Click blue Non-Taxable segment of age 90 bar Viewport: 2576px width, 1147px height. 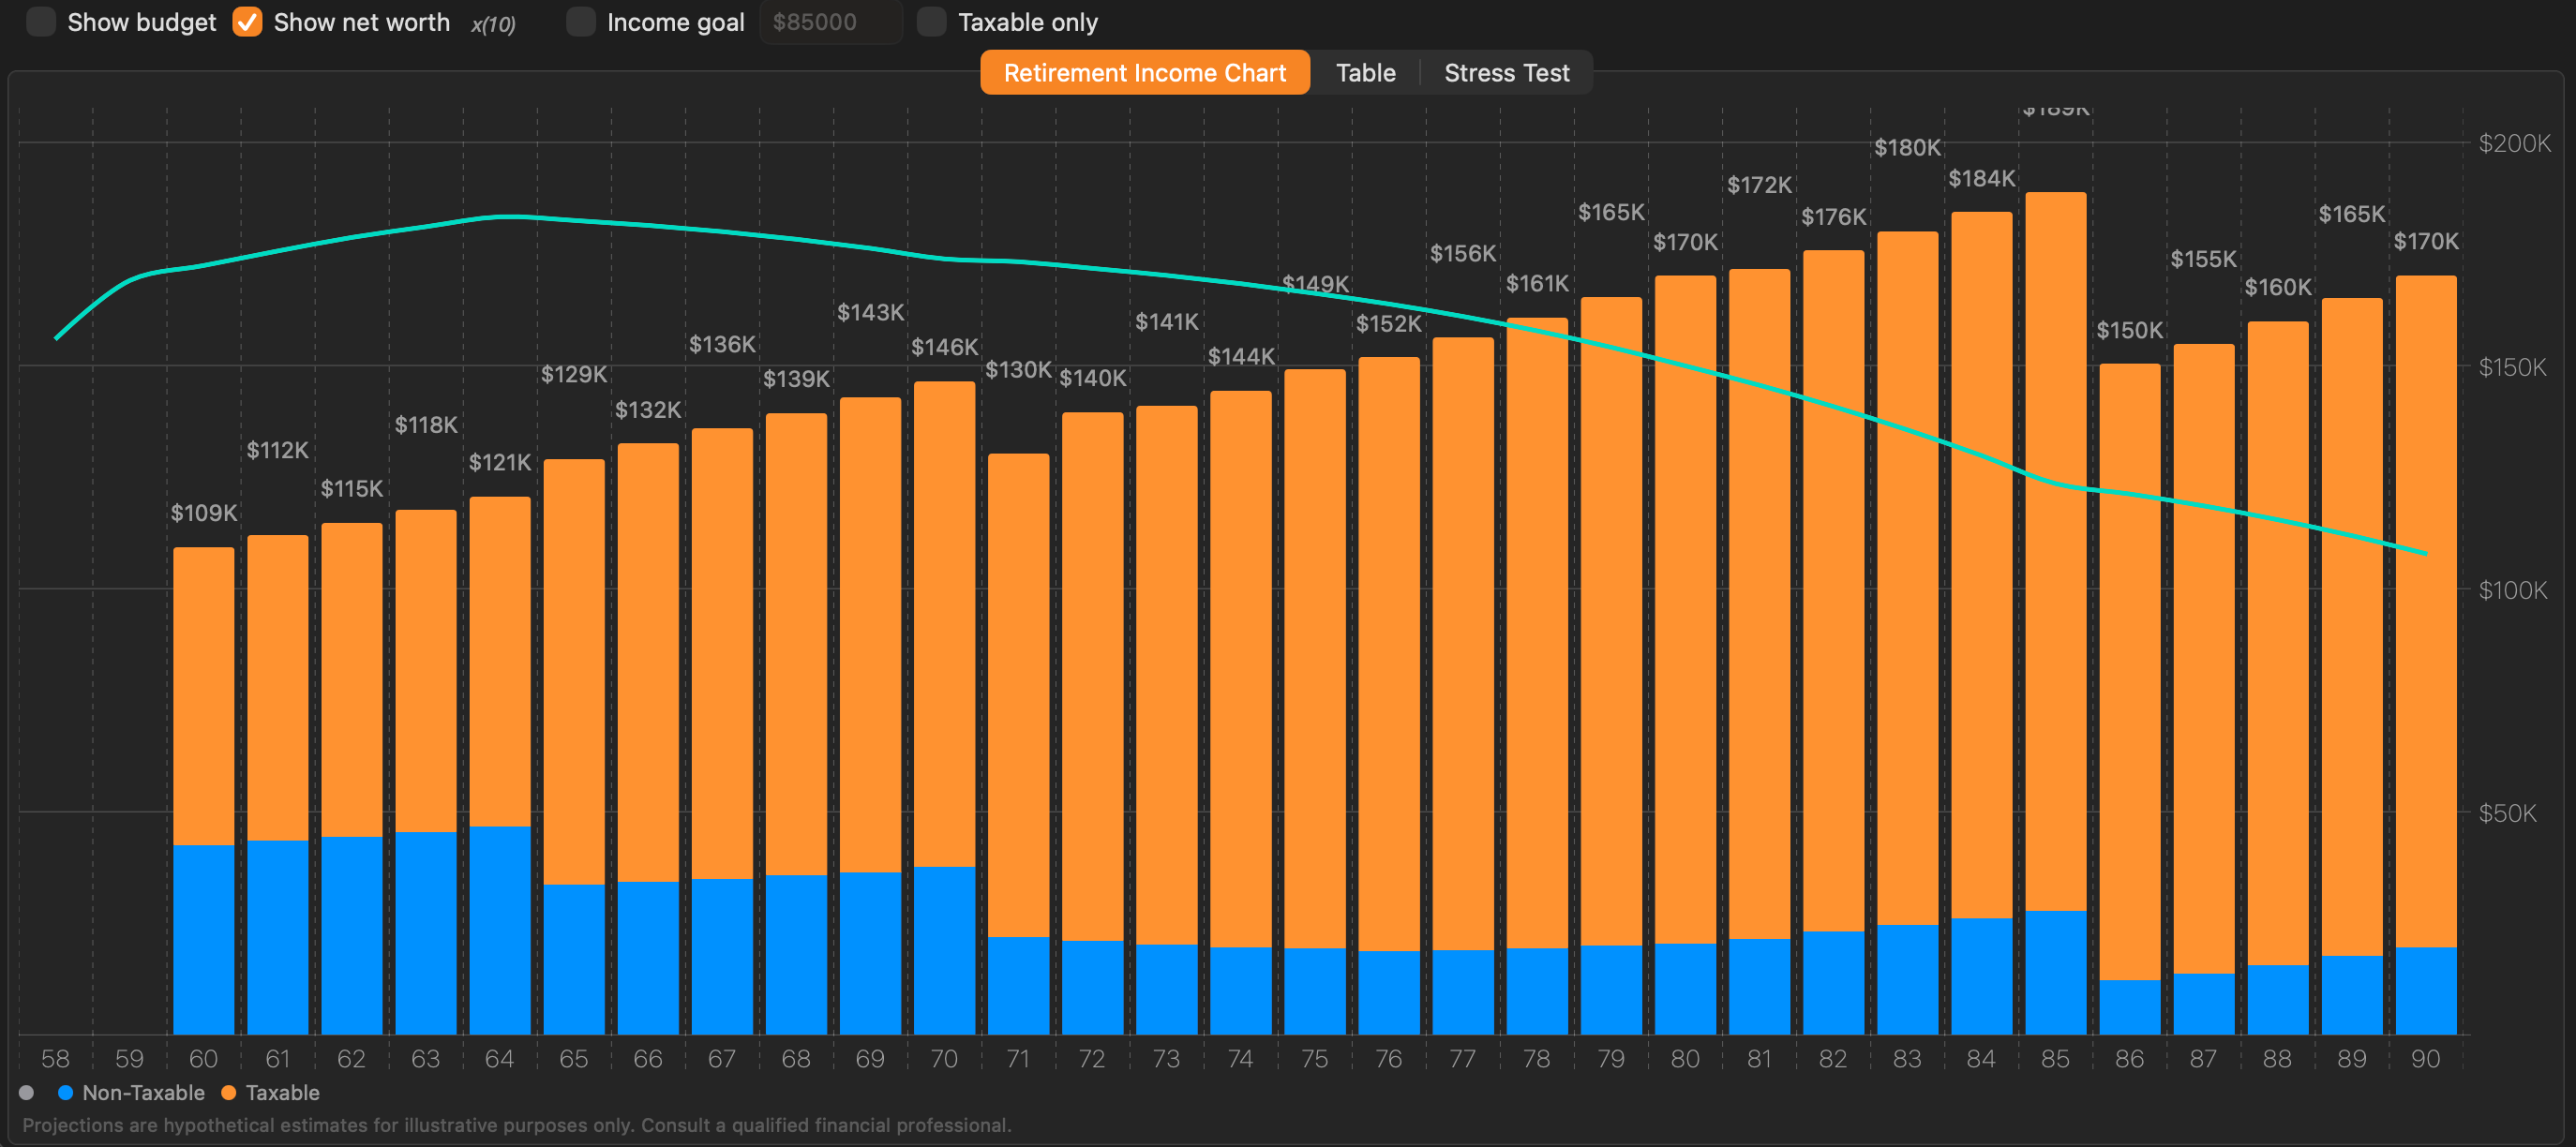(x=2426, y=991)
